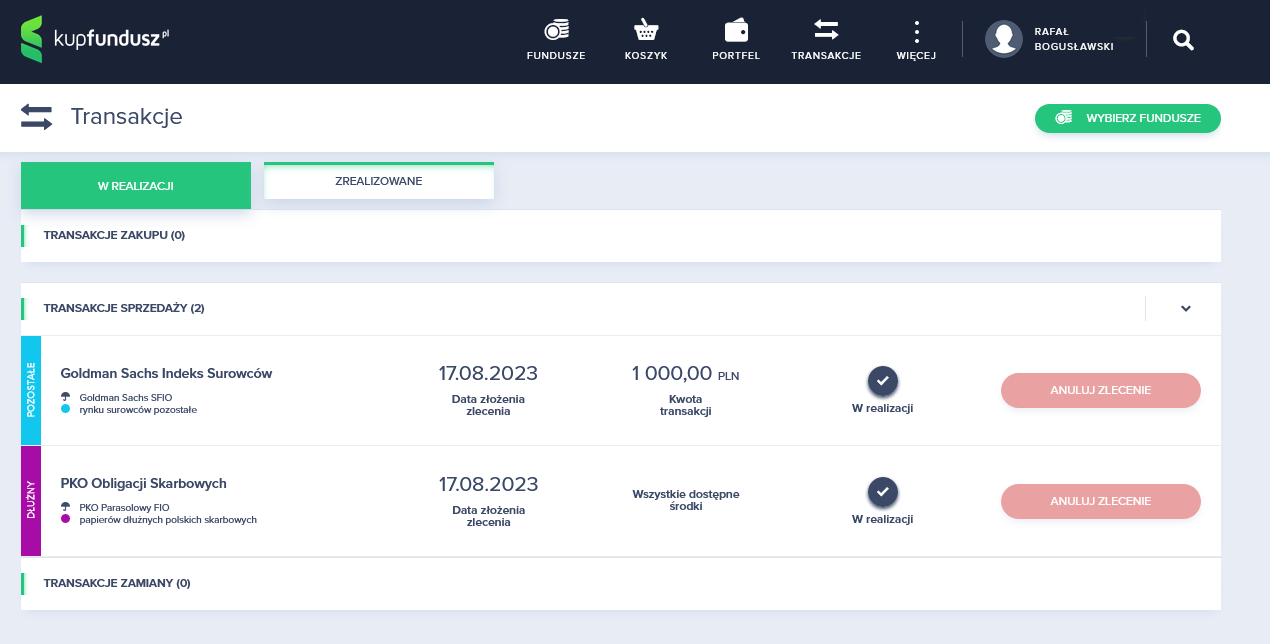Click the Kwota transakcji label
This screenshot has height=644, width=1270.
[x=686, y=405]
